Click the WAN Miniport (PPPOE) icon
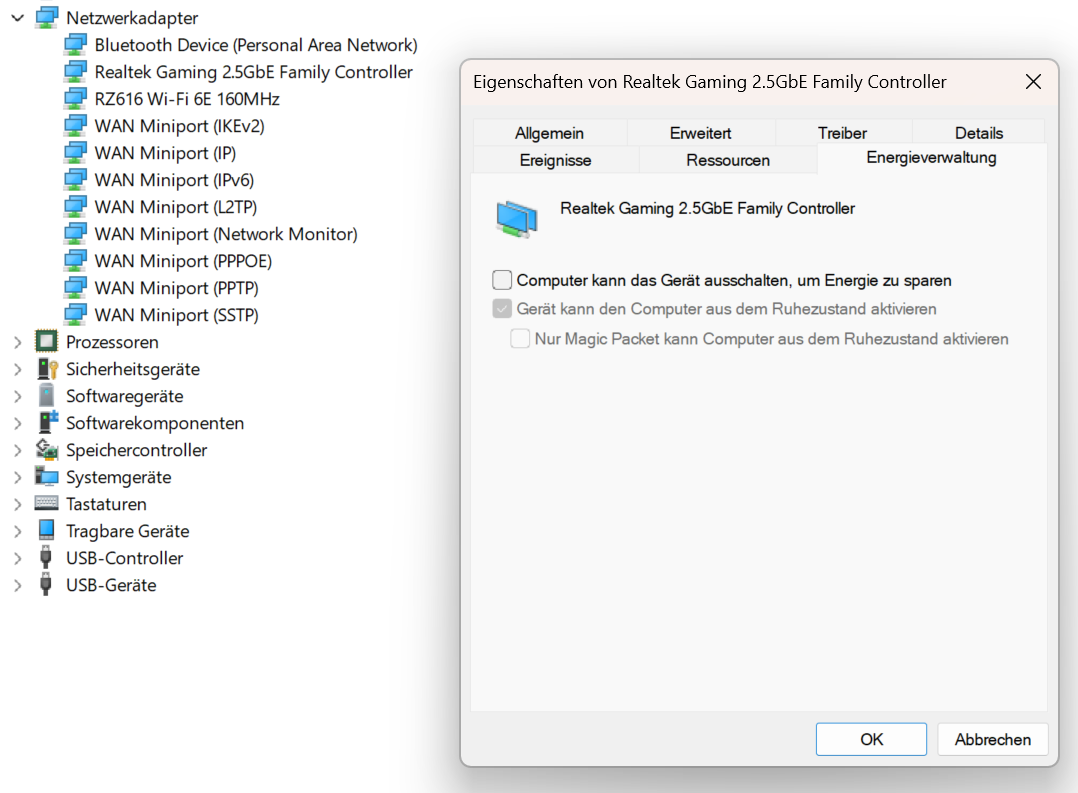1078x793 pixels. (x=75, y=261)
